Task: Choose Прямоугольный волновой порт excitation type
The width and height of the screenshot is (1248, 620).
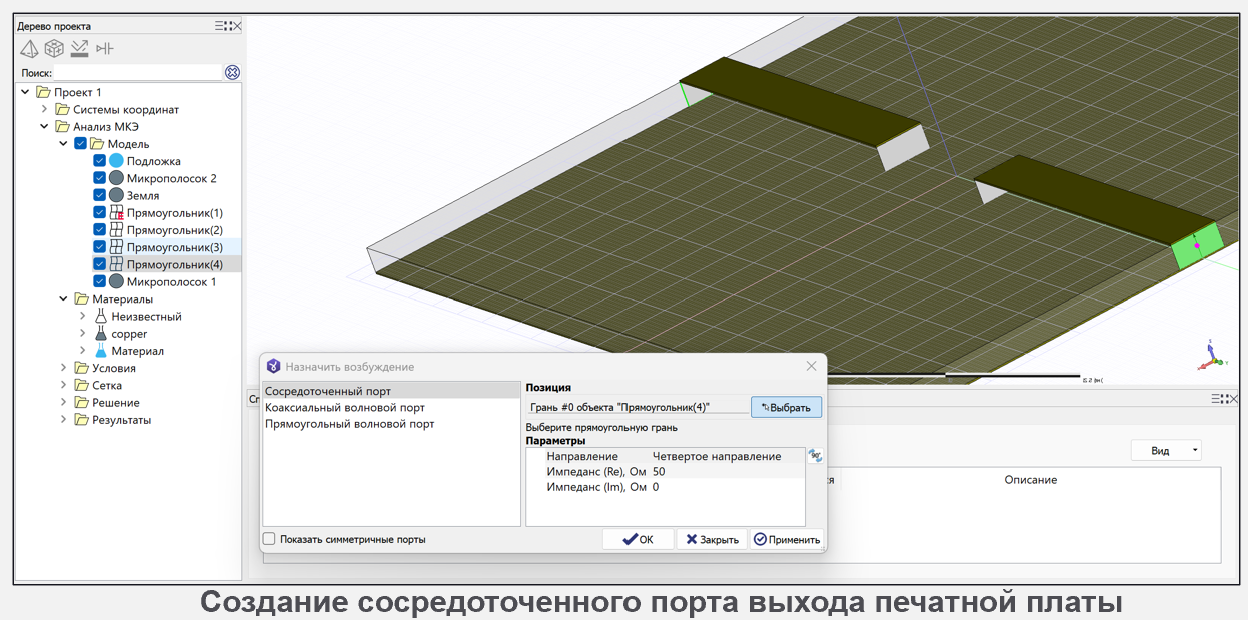Action: (349, 424)
